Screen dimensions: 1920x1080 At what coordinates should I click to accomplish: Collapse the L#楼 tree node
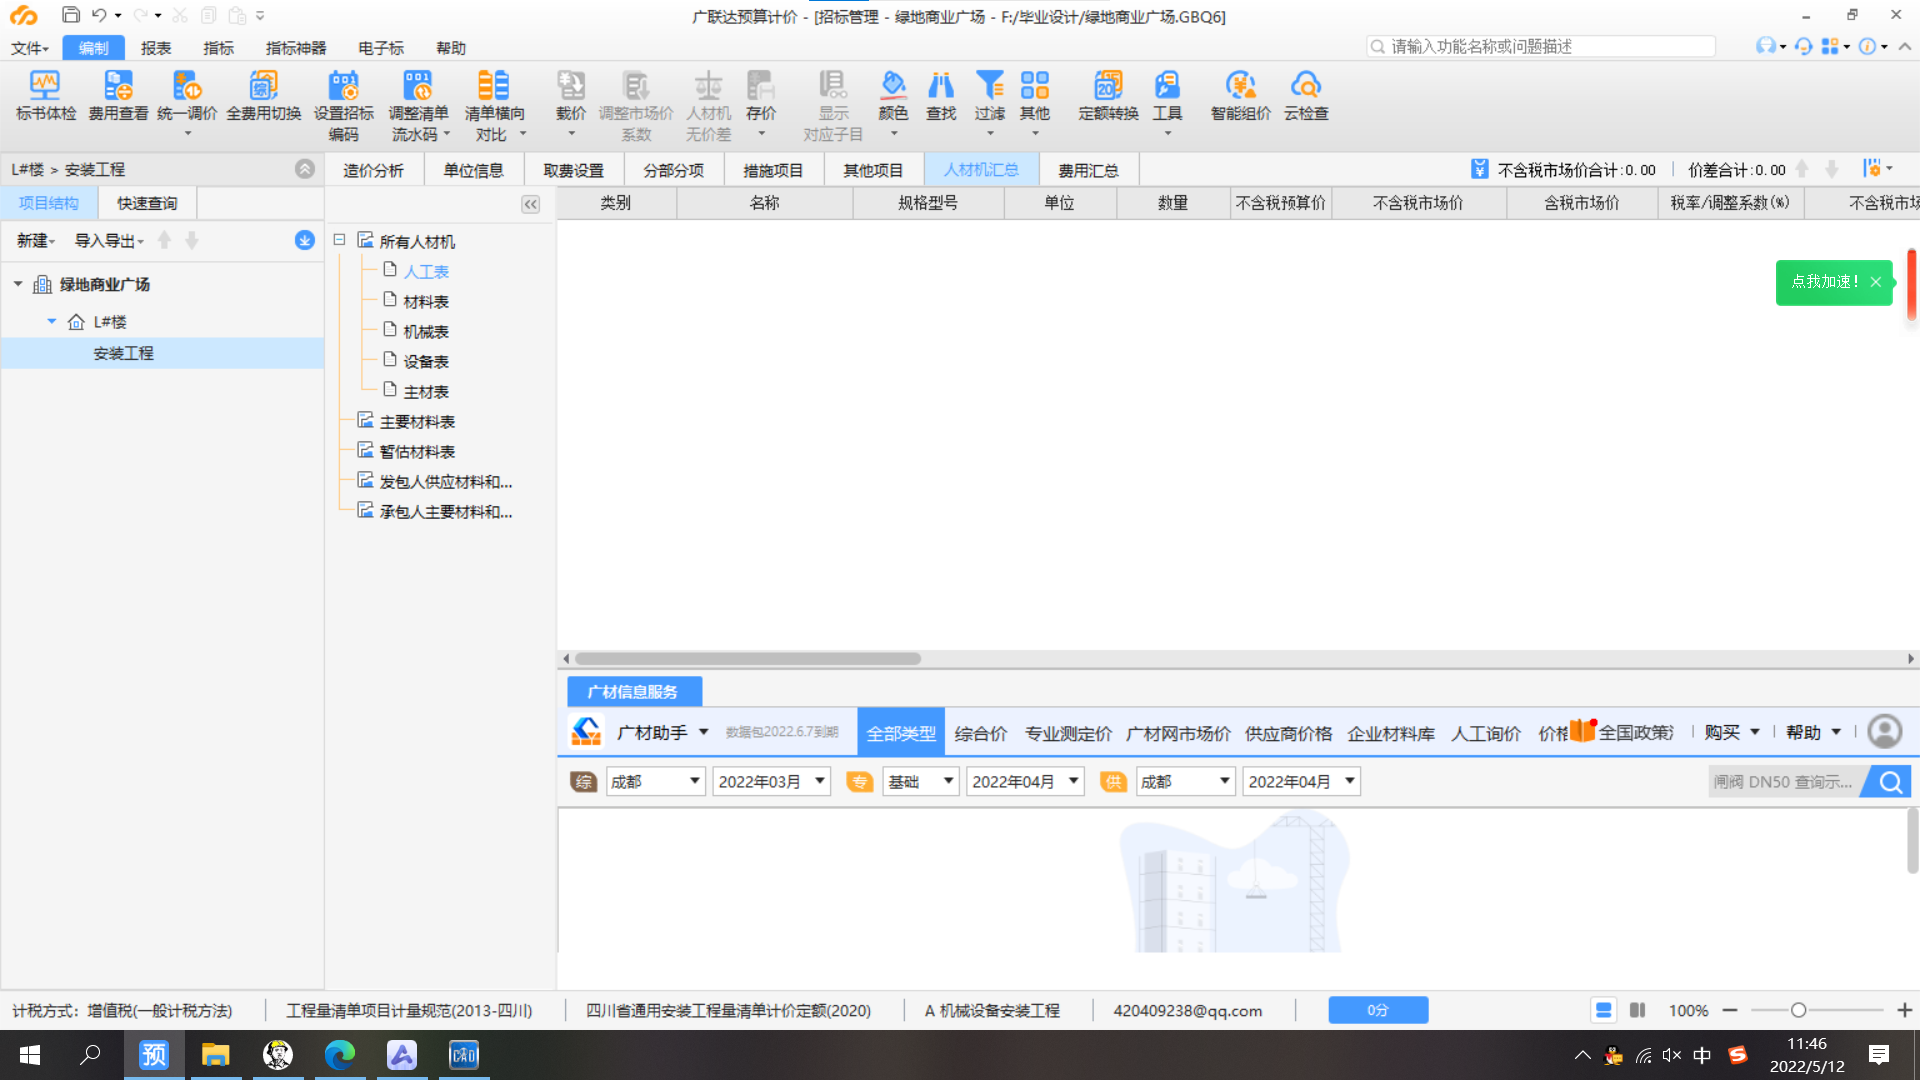coord(52,321)
